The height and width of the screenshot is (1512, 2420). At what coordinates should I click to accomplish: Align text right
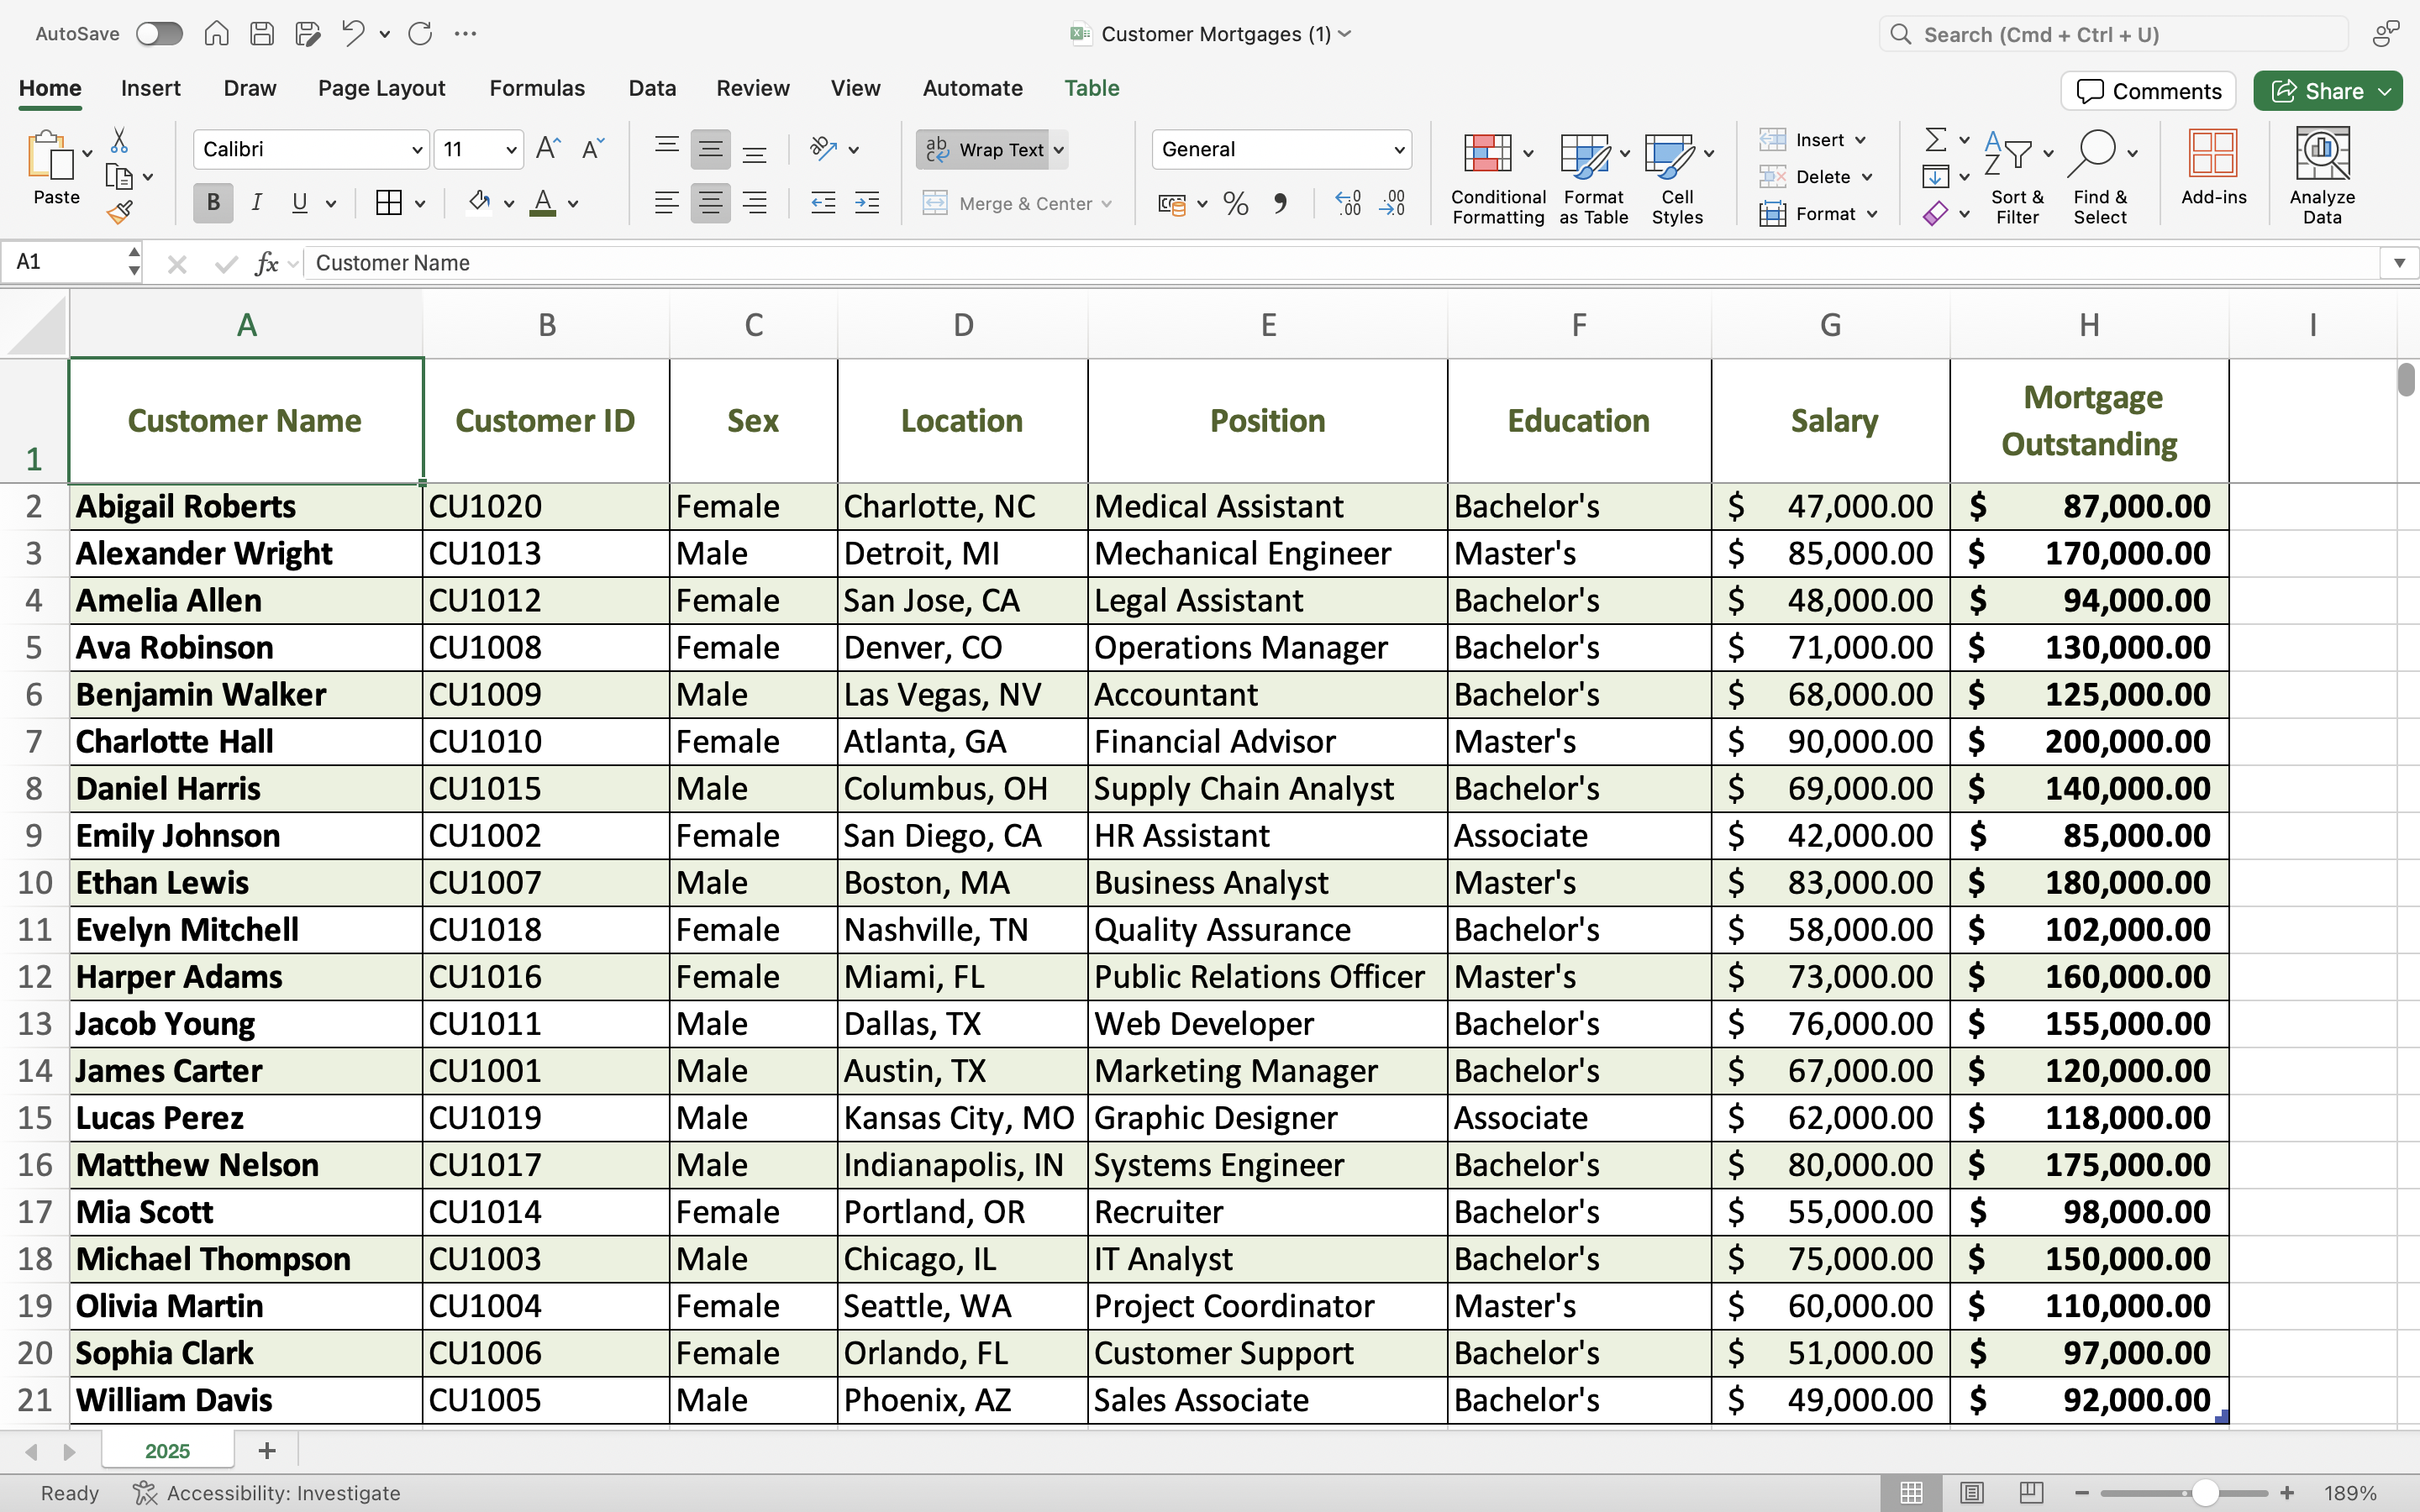(x=755, y=204)
